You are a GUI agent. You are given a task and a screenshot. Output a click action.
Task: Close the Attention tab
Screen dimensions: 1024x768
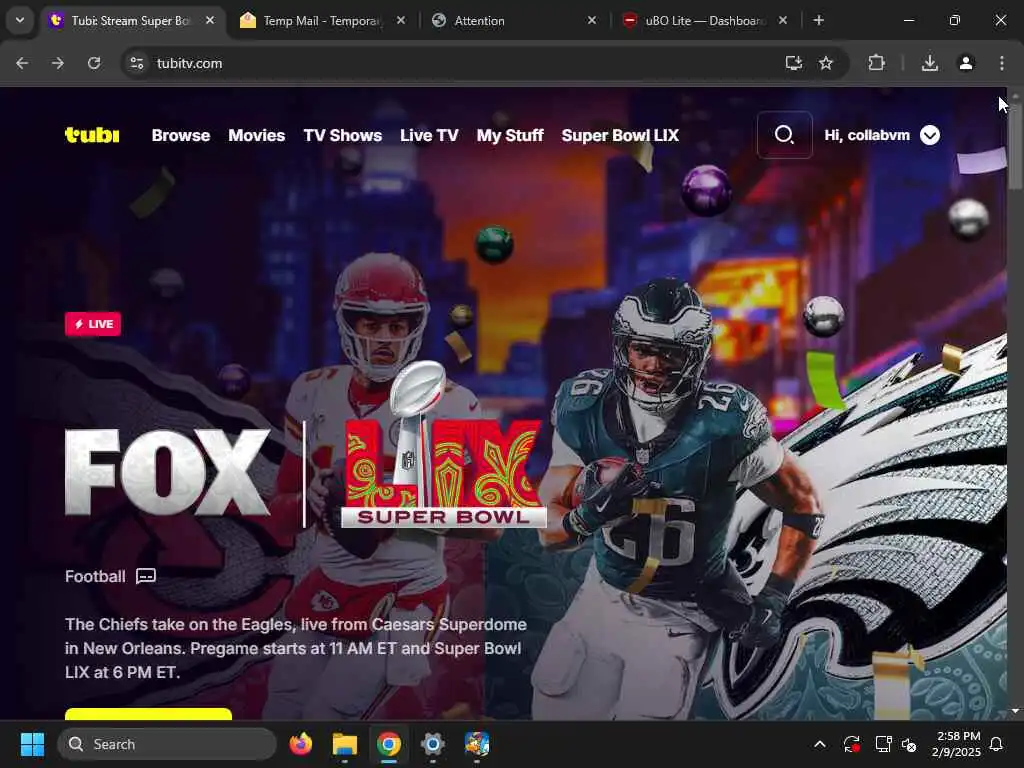tap(592, 21)
